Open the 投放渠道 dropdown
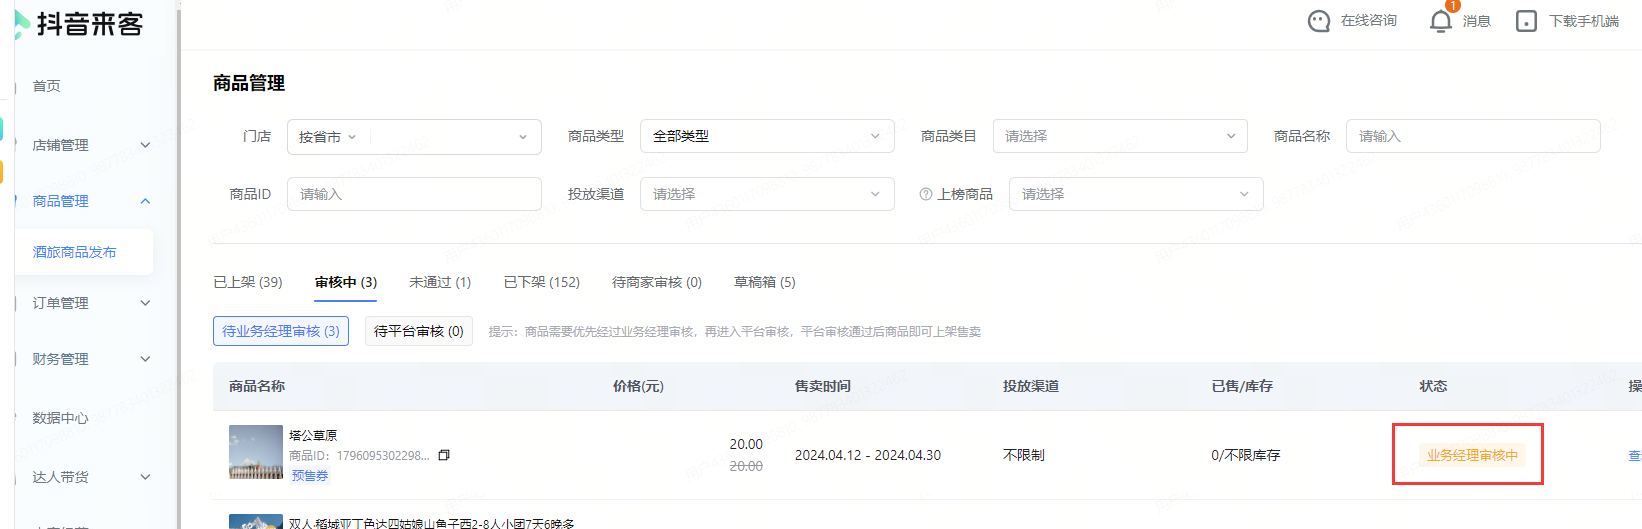Image resolution: width=1642 pixels, height=529 pixels. tap(766, 194)
